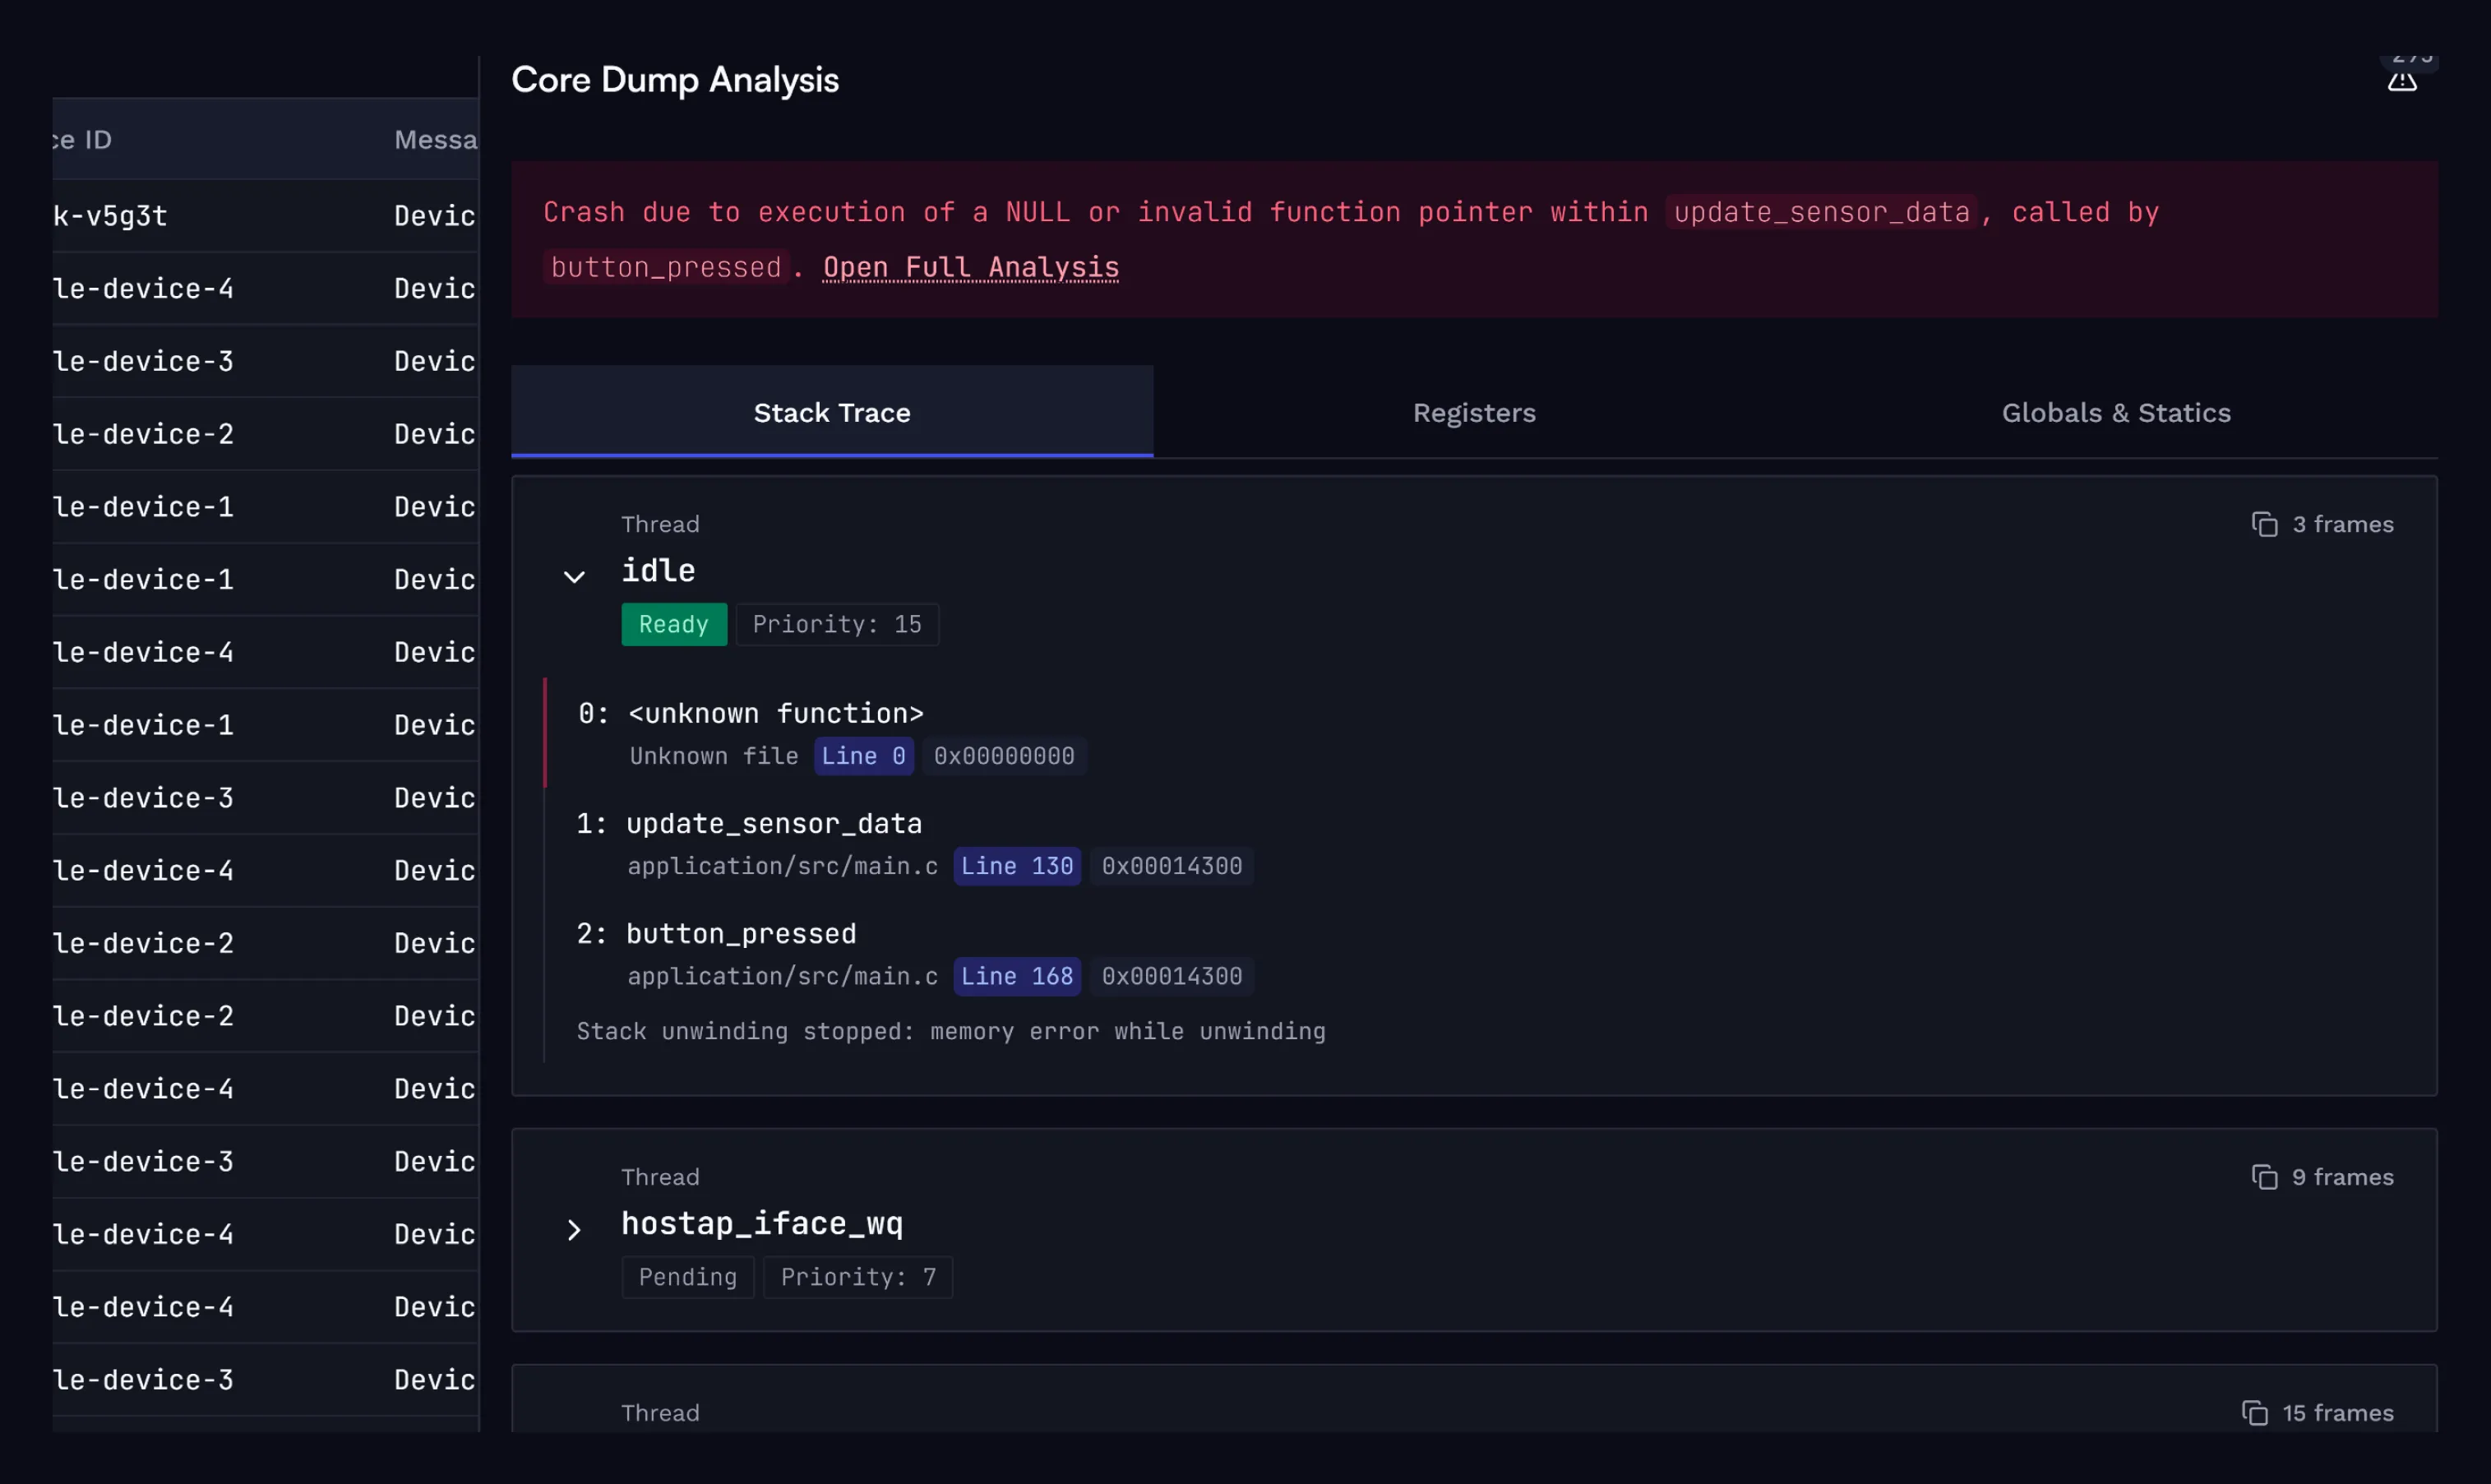Click the Priority: 15 badge
Viewport: 2491px width, 1484px height.
coord(836,624)
